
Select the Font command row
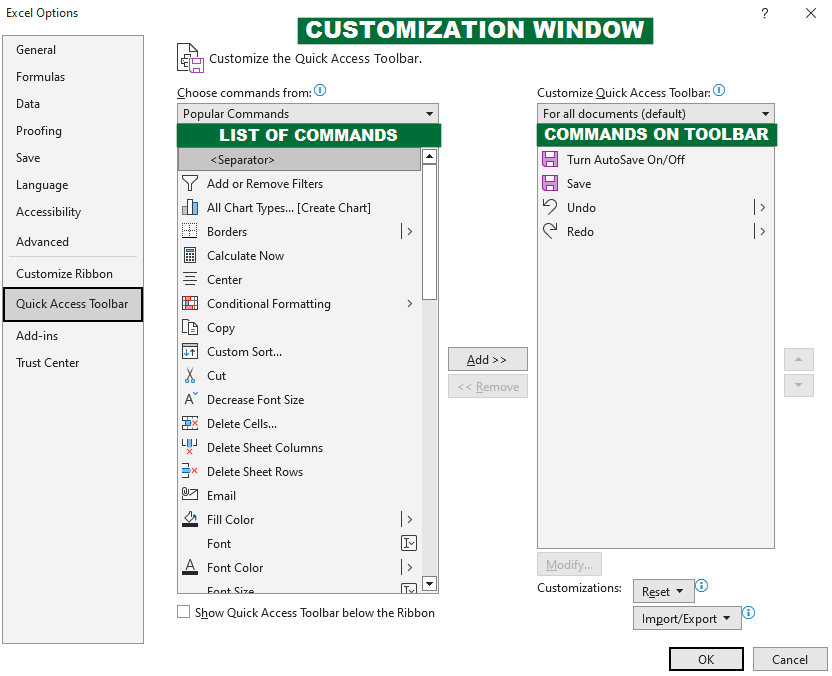(300, 543)
